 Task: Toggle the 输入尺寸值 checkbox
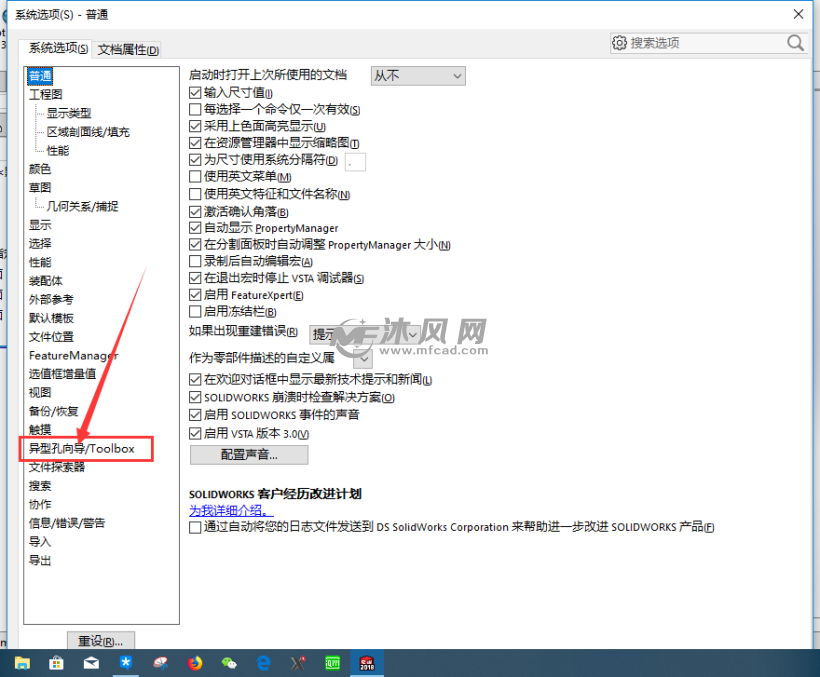[x=195, y=93]
